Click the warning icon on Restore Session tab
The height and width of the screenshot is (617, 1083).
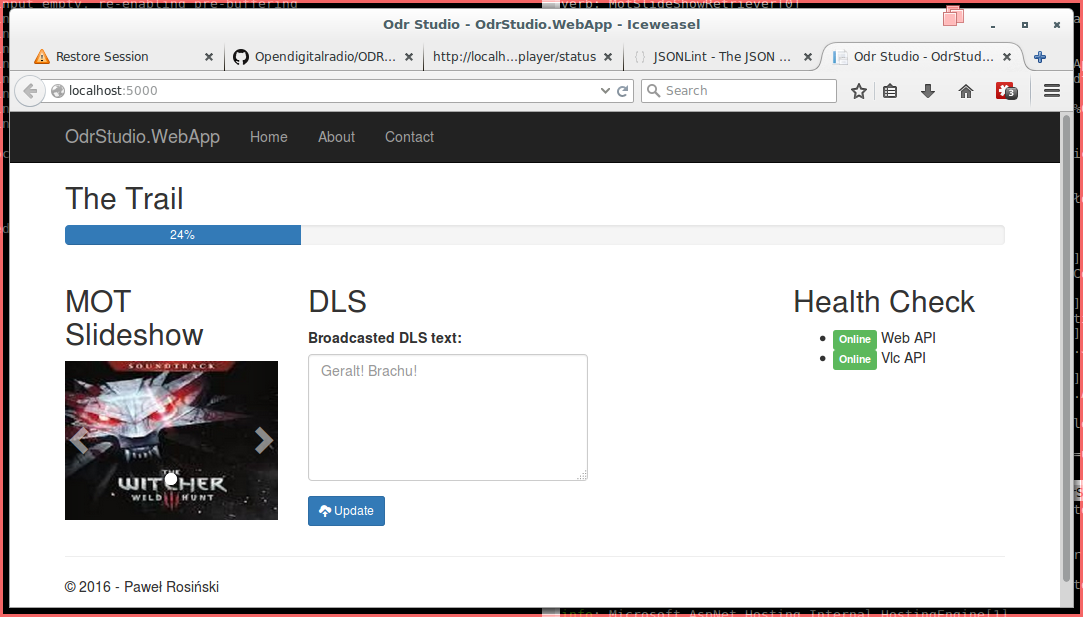(x=42, y=57)
